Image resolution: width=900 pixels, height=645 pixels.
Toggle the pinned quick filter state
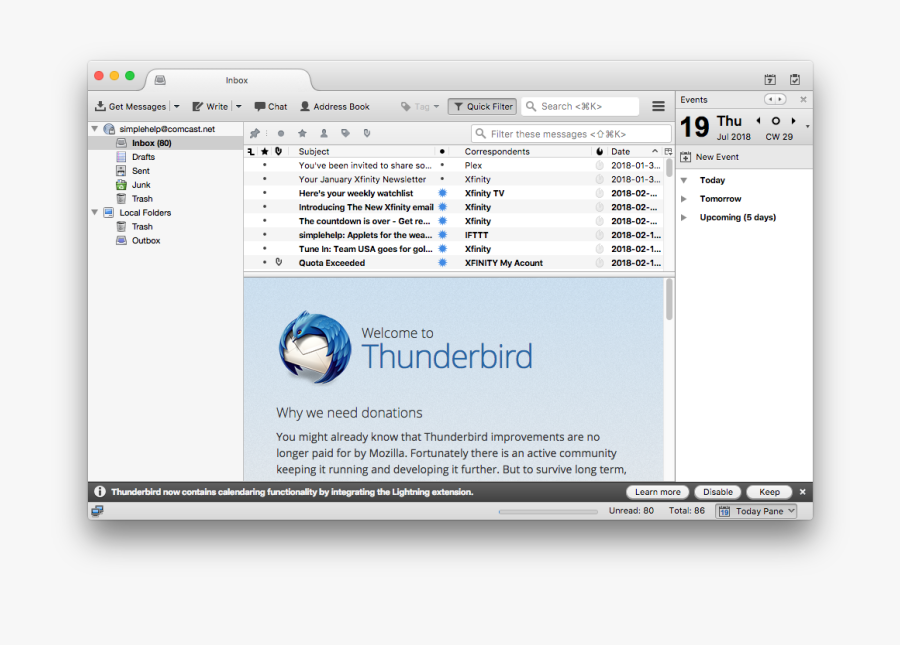click(256, 132)
